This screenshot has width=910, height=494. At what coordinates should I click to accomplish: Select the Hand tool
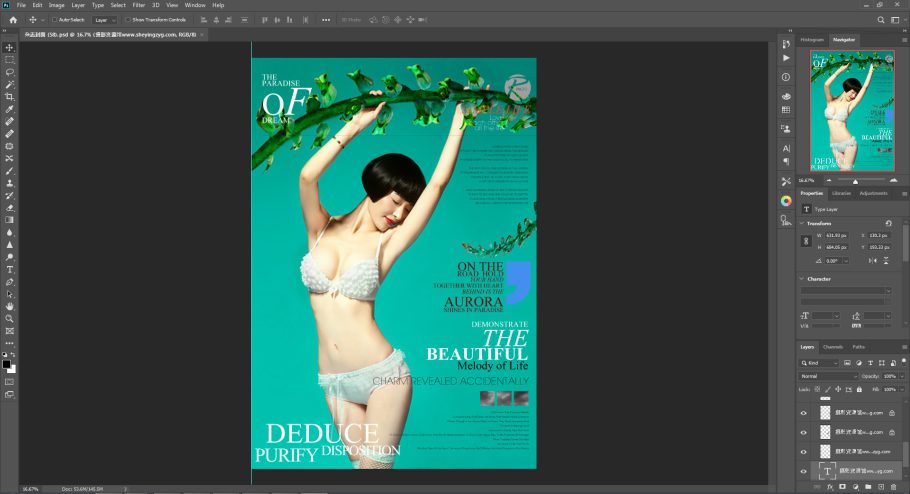point(9,307)
